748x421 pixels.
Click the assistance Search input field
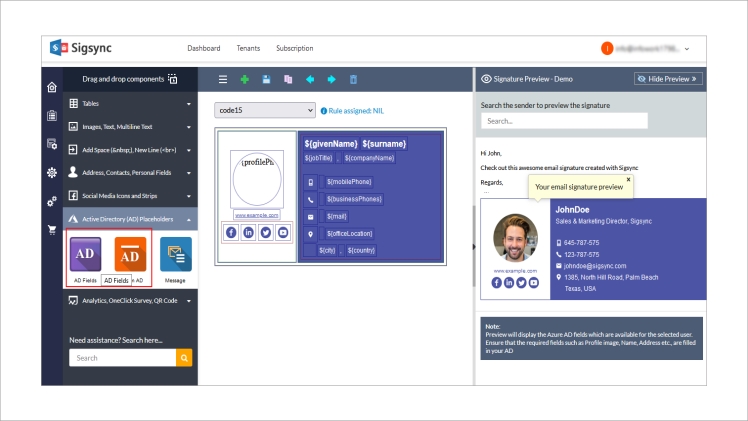(122, 358)
